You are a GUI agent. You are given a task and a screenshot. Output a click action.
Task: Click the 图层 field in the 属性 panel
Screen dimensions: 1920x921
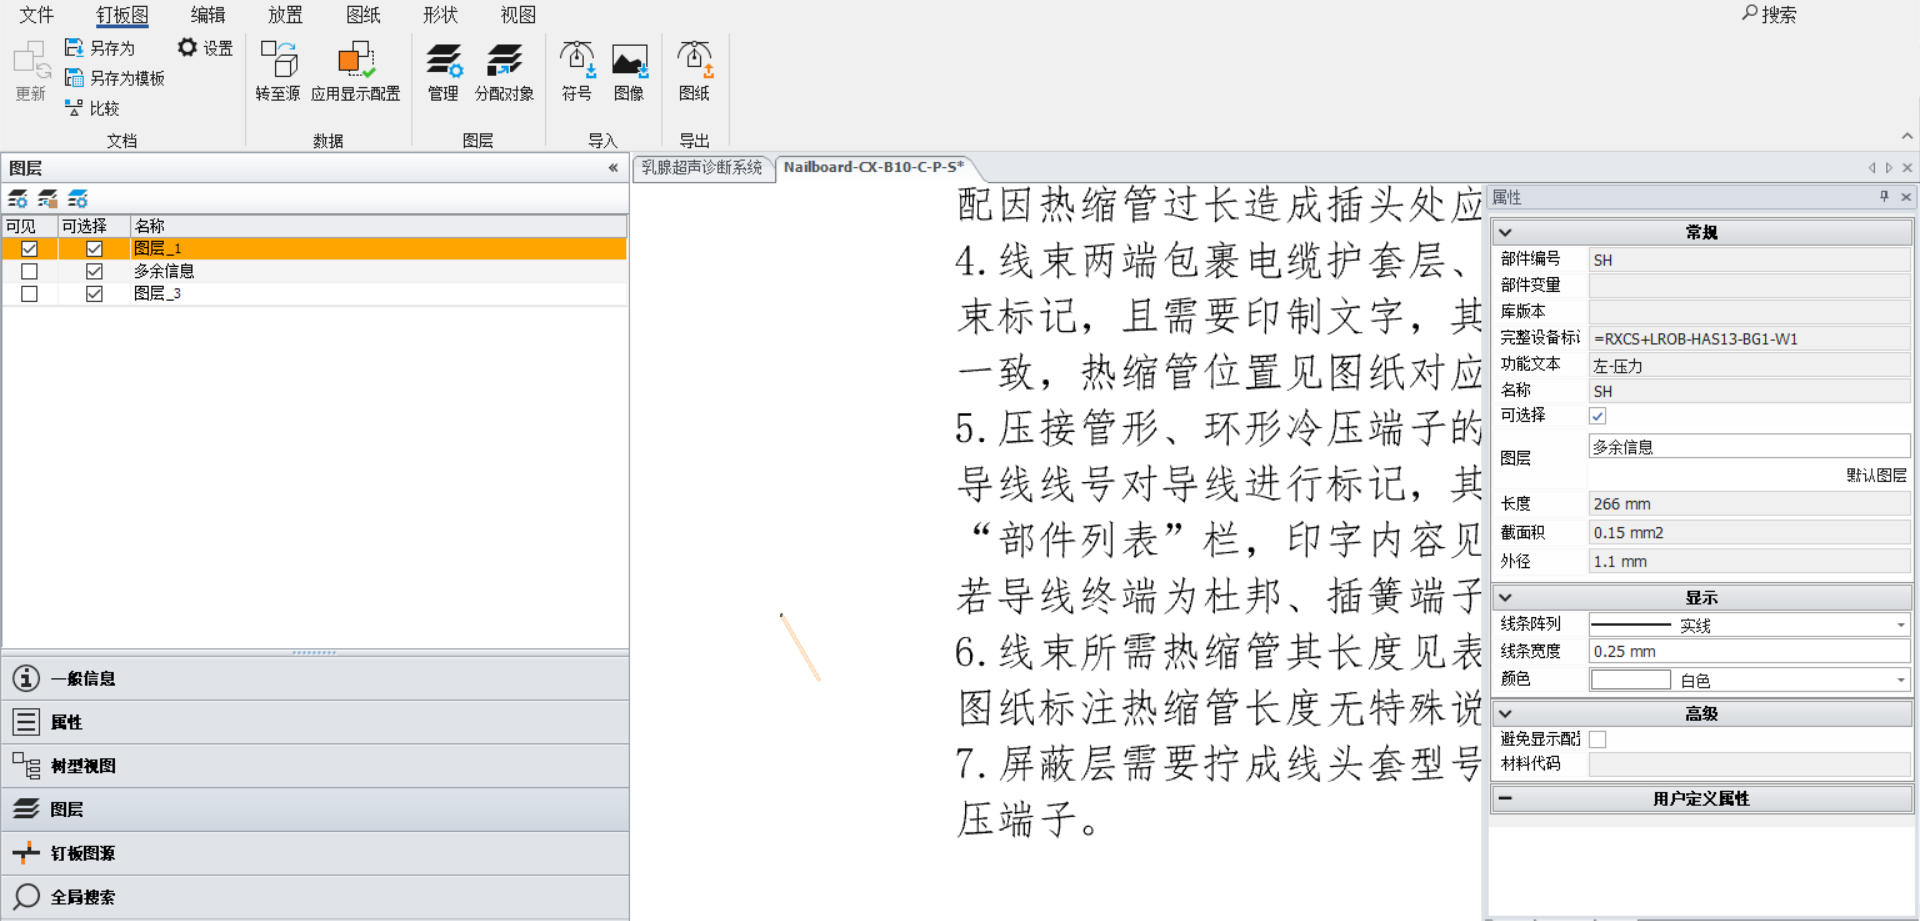(x=1749, y=447)
